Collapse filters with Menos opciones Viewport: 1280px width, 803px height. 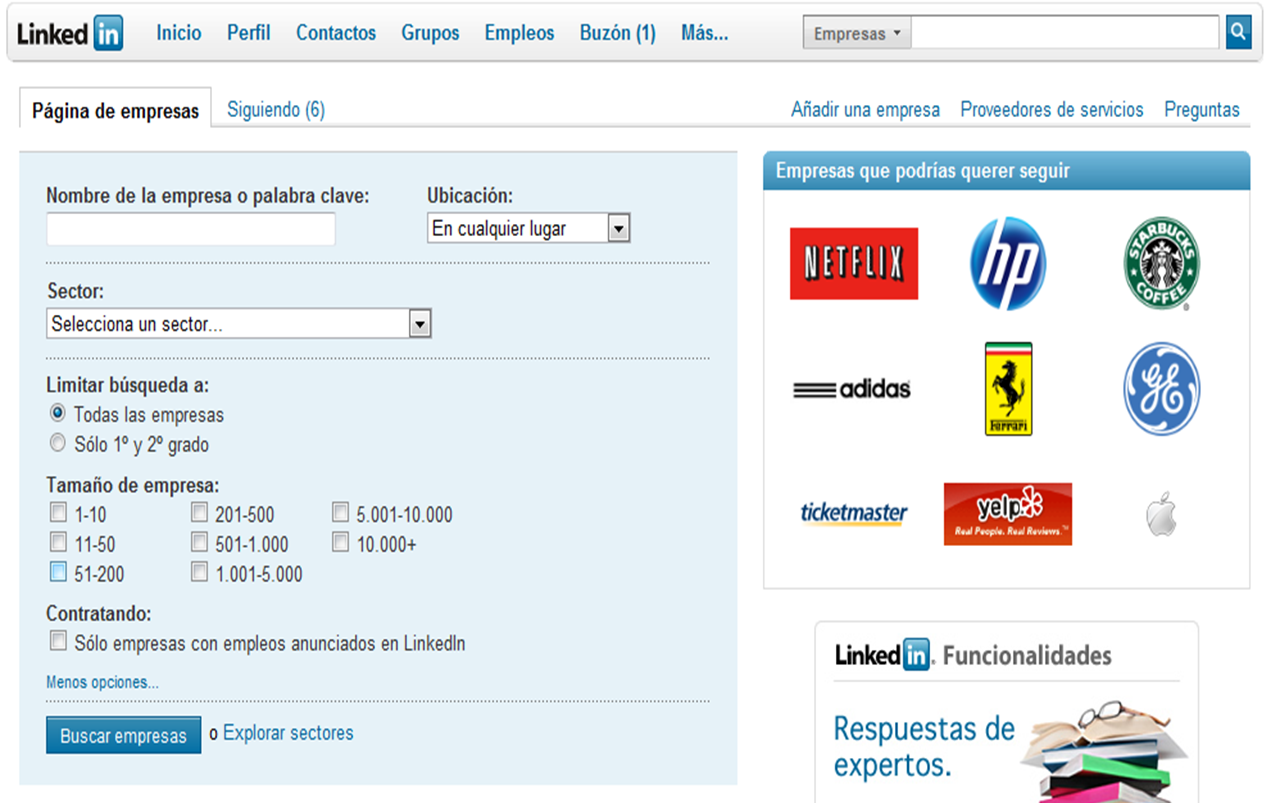pos(102,683)
